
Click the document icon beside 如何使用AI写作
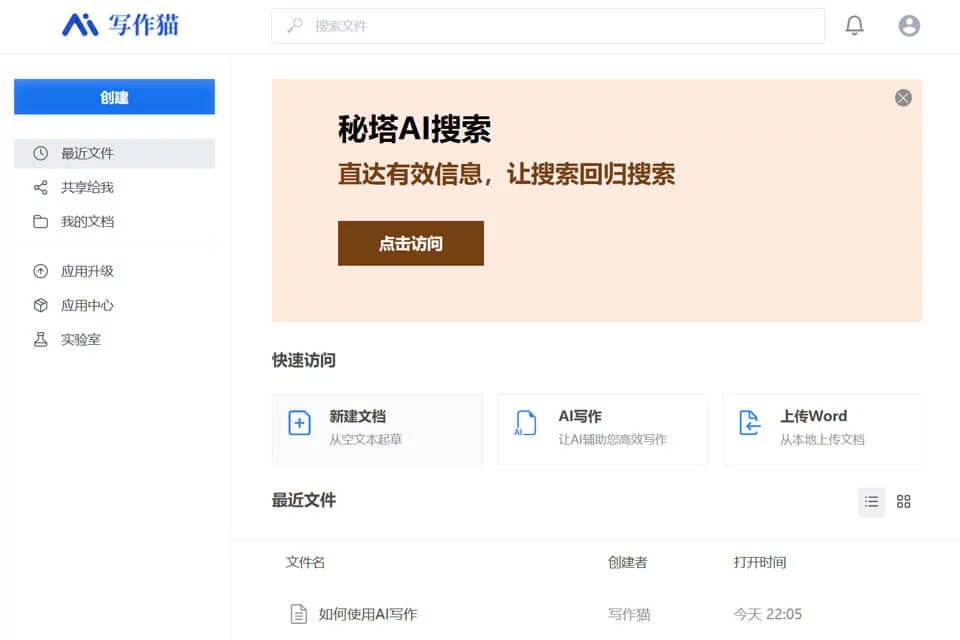299,614
